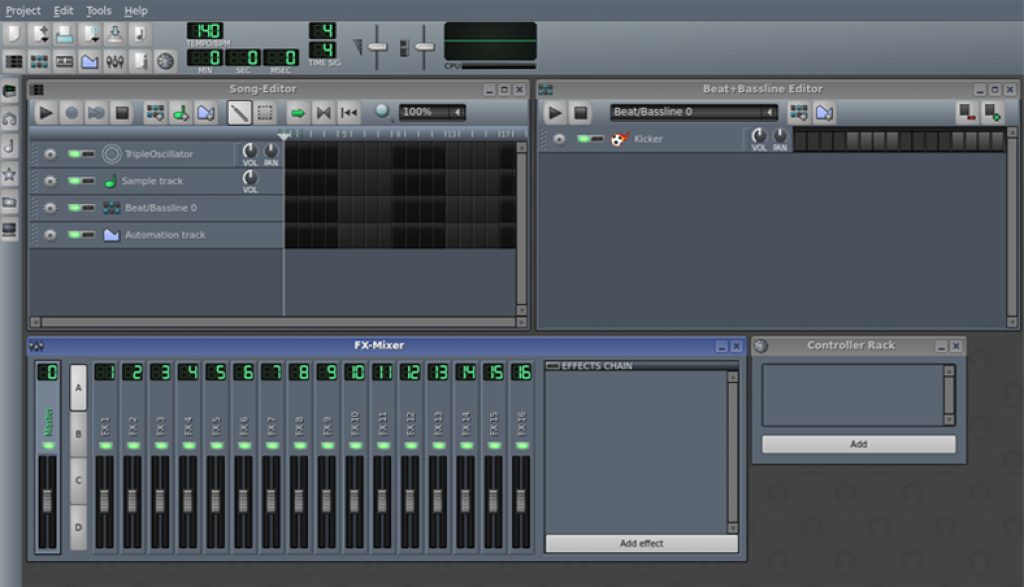This screenshot has width=1024, height=587.
Task: Open the 100% zoom dropdown in Song-Editor
Action: [432, 112]
